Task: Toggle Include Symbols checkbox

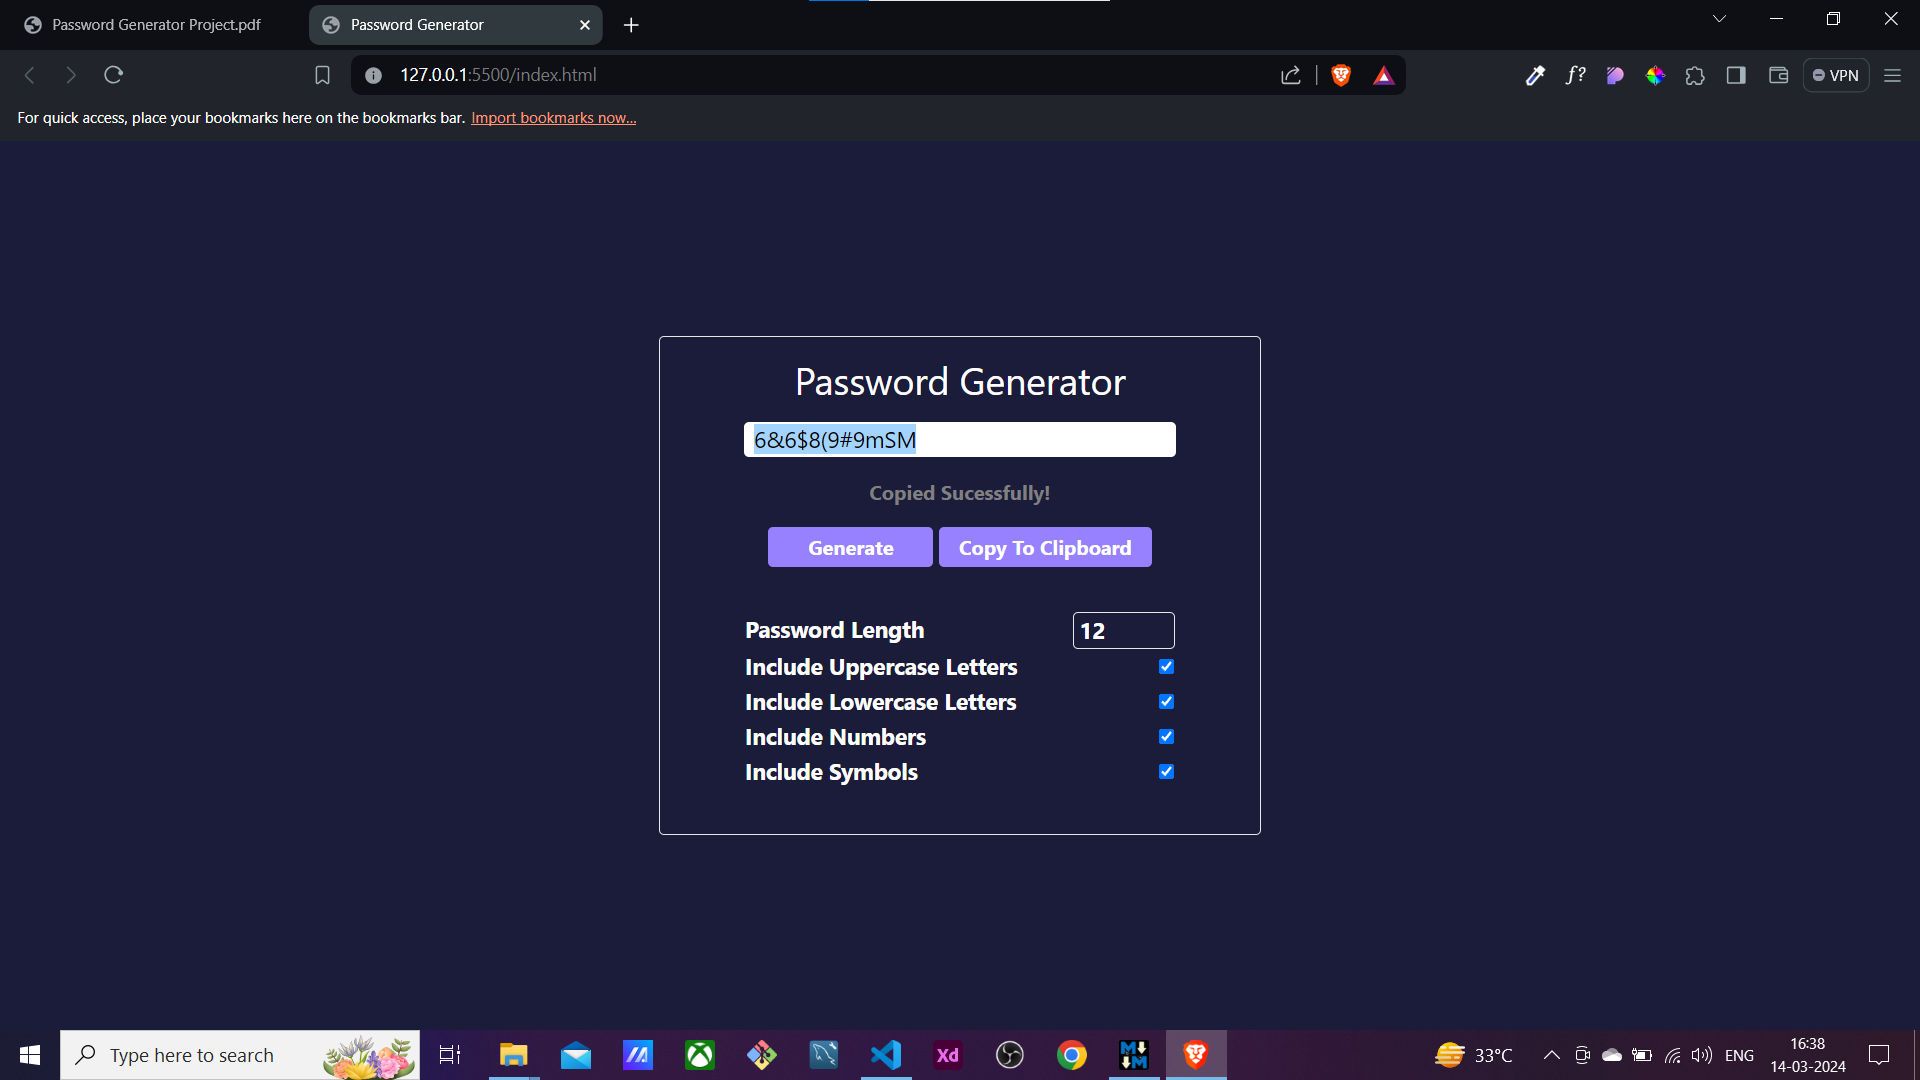Action: pyautogui.click(x=1166, y=772)
